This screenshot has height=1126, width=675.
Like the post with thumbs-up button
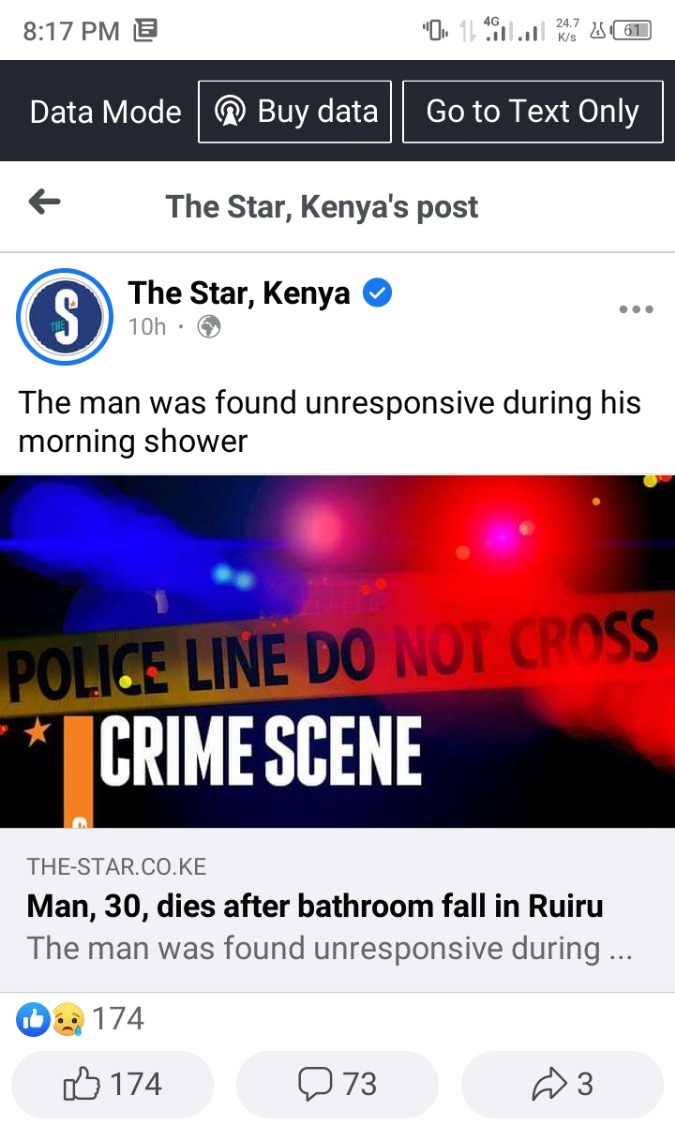[113, 1084]
